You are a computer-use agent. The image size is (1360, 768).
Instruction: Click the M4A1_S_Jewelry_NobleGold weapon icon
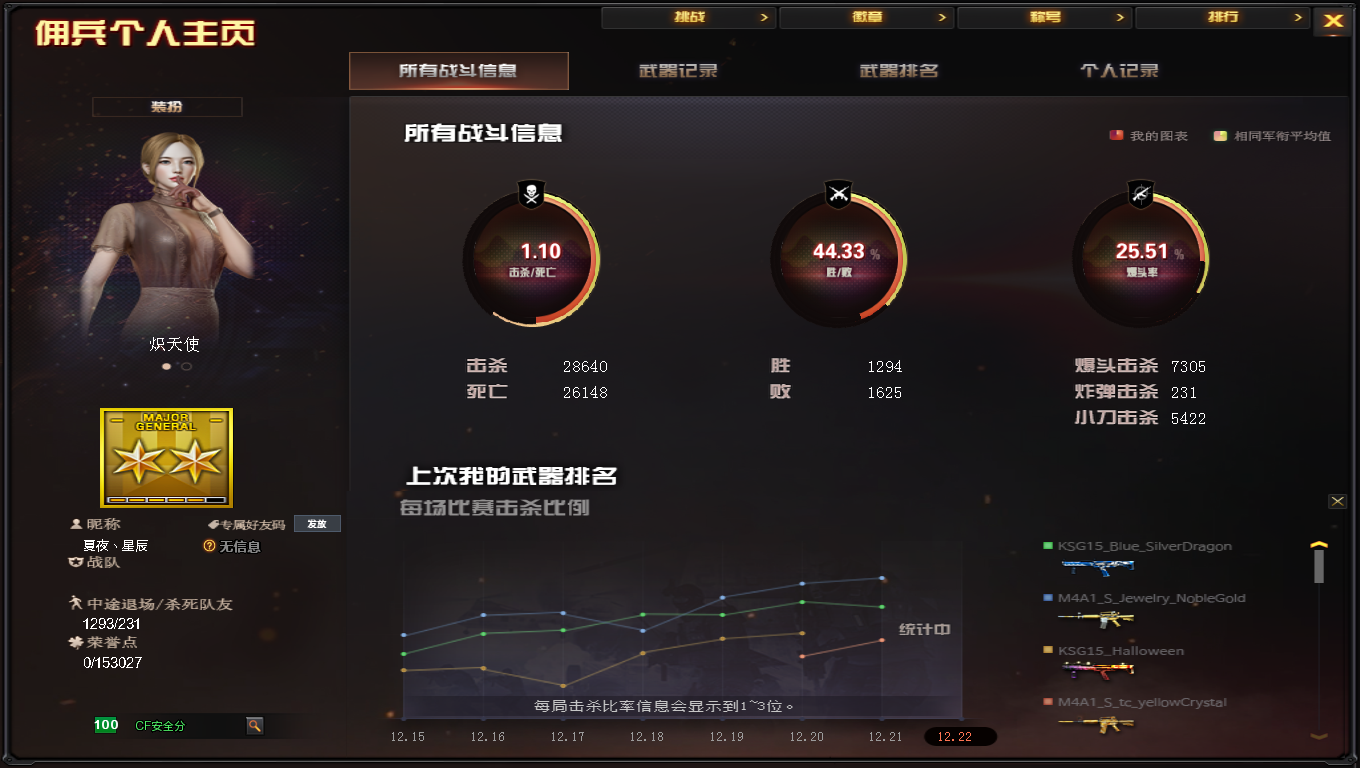click(x=1097, y=620)
